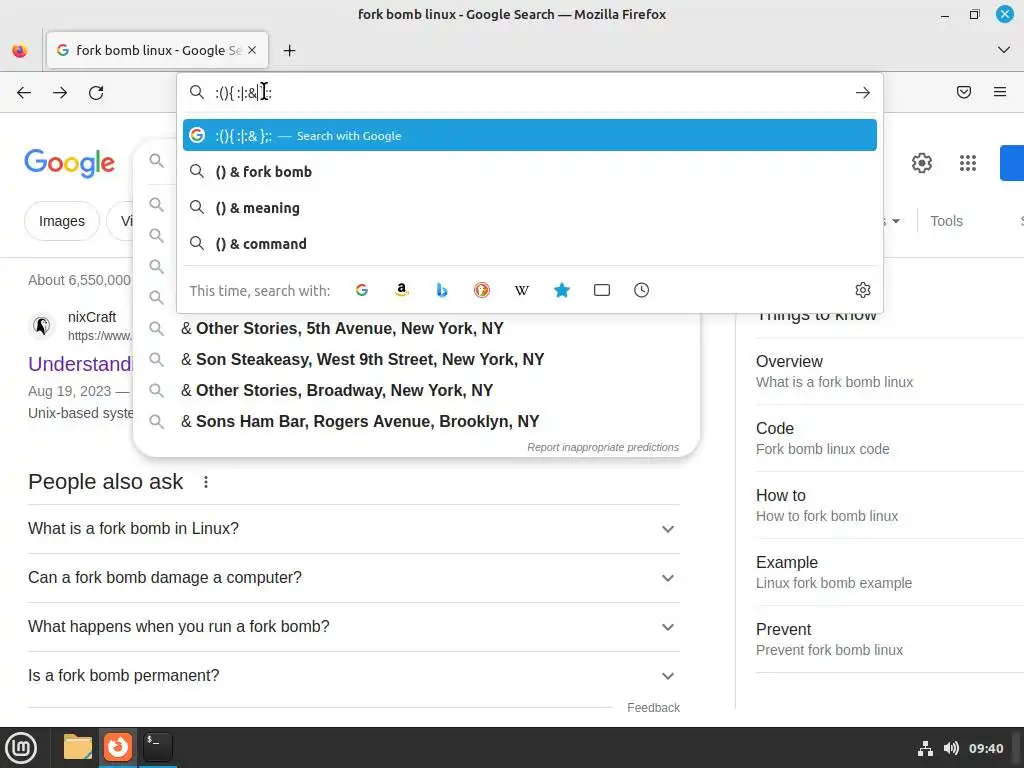Search open tabs using the tabs icon

tap(601, 290)
